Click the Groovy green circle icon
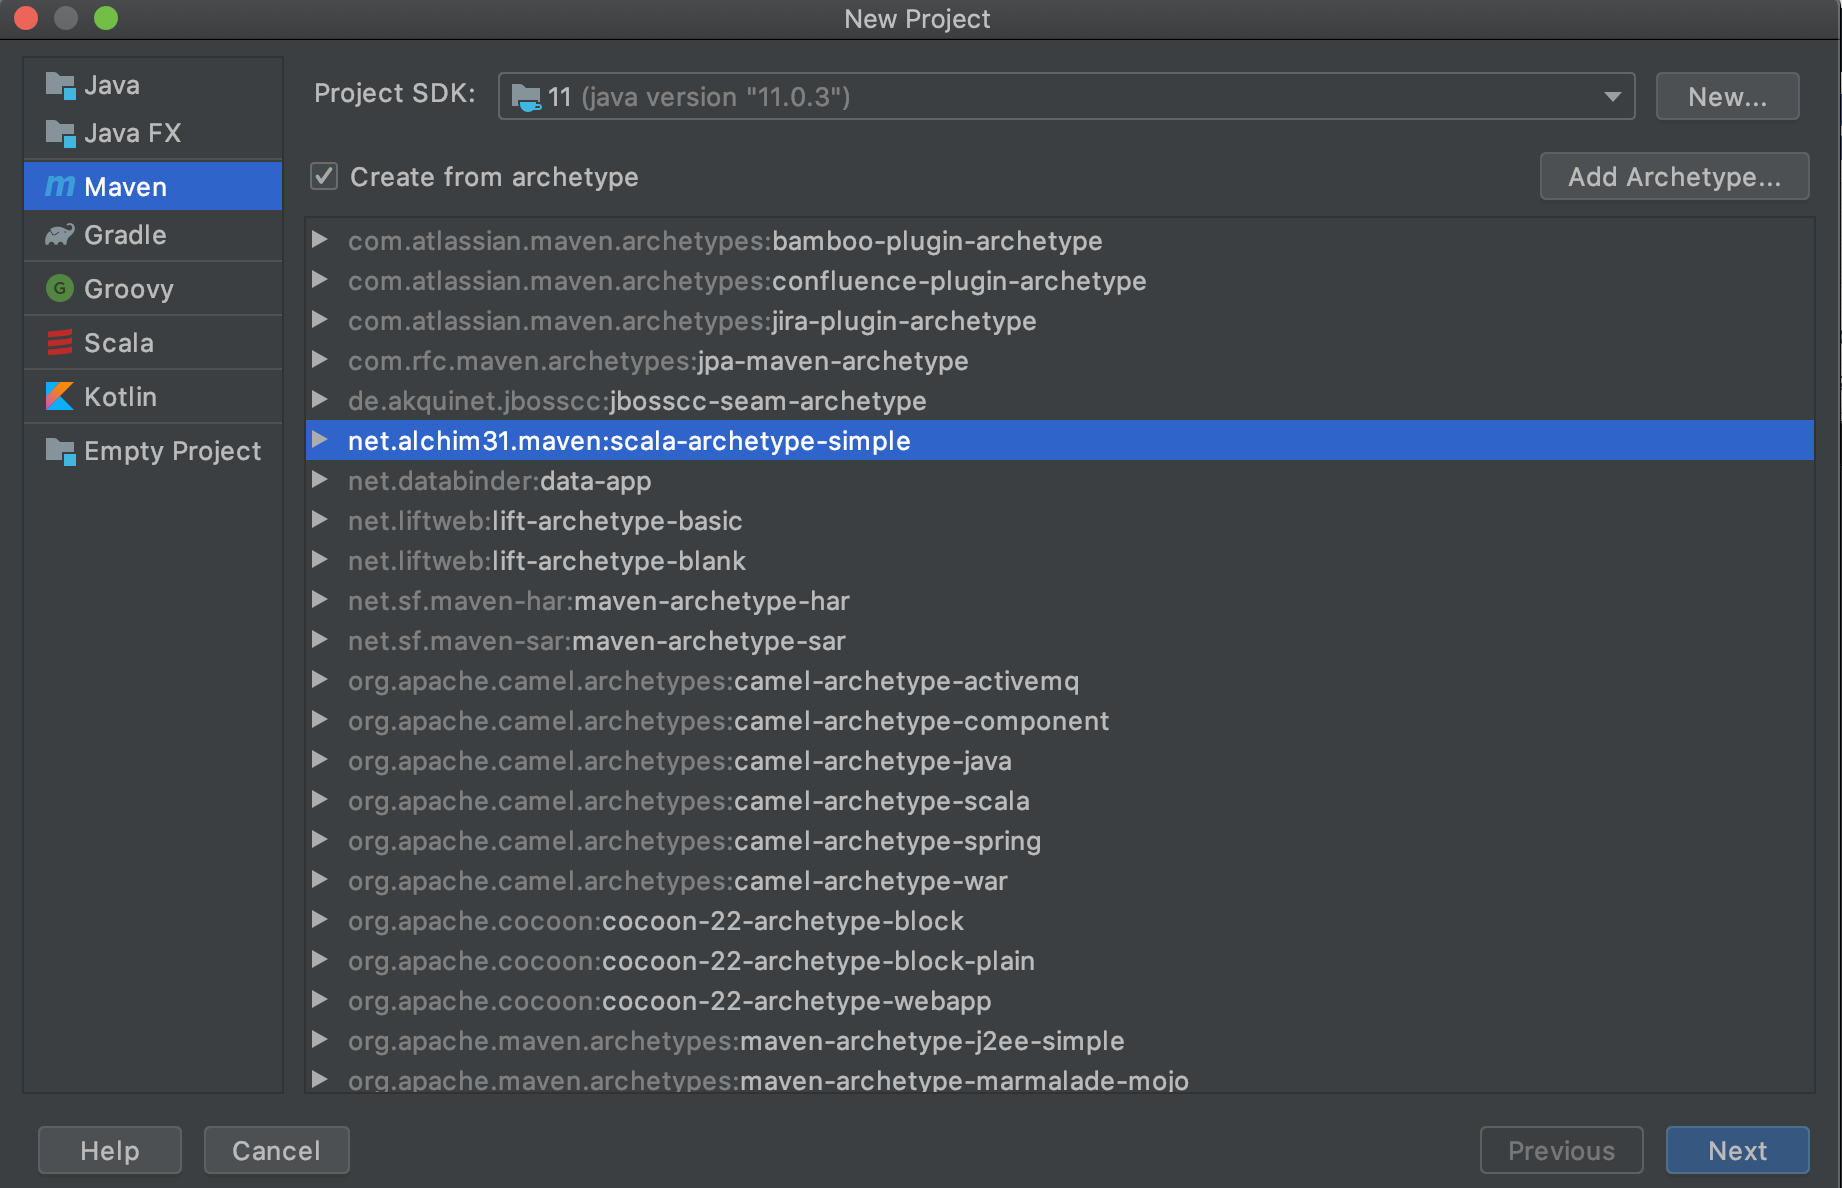Viewport: 1842px width, 1188px height. point(60,289)
